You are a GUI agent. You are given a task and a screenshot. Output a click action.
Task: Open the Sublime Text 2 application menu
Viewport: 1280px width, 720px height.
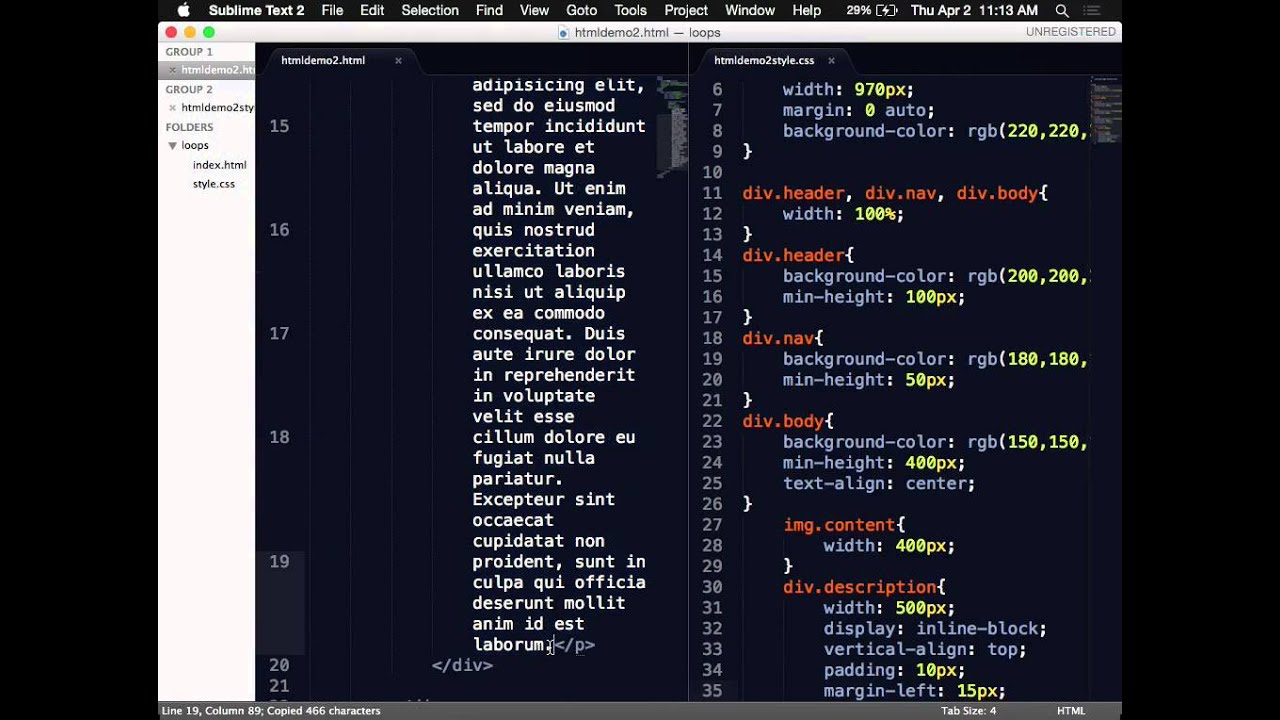(256, 10)
